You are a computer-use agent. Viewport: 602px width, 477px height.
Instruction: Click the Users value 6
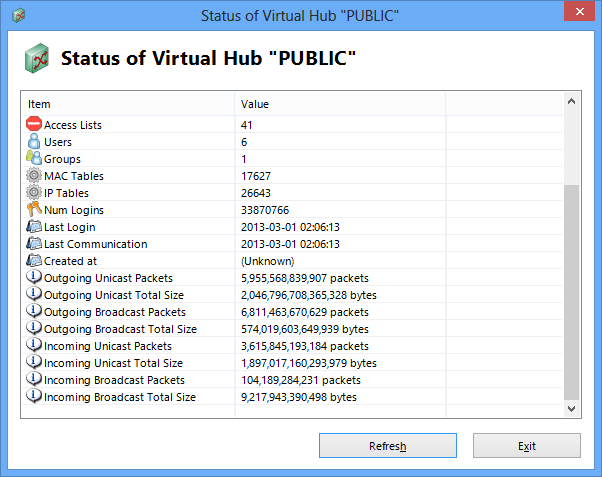[244, 142]
